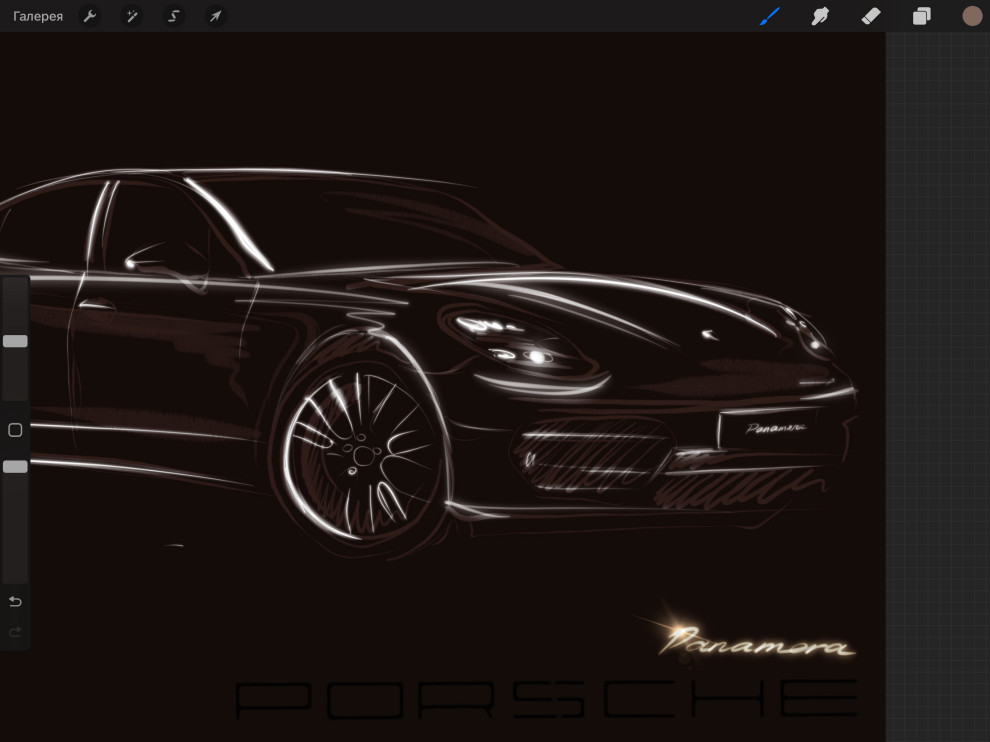Tap the PORSCHE lettering on the canvas

click(545, 699)
